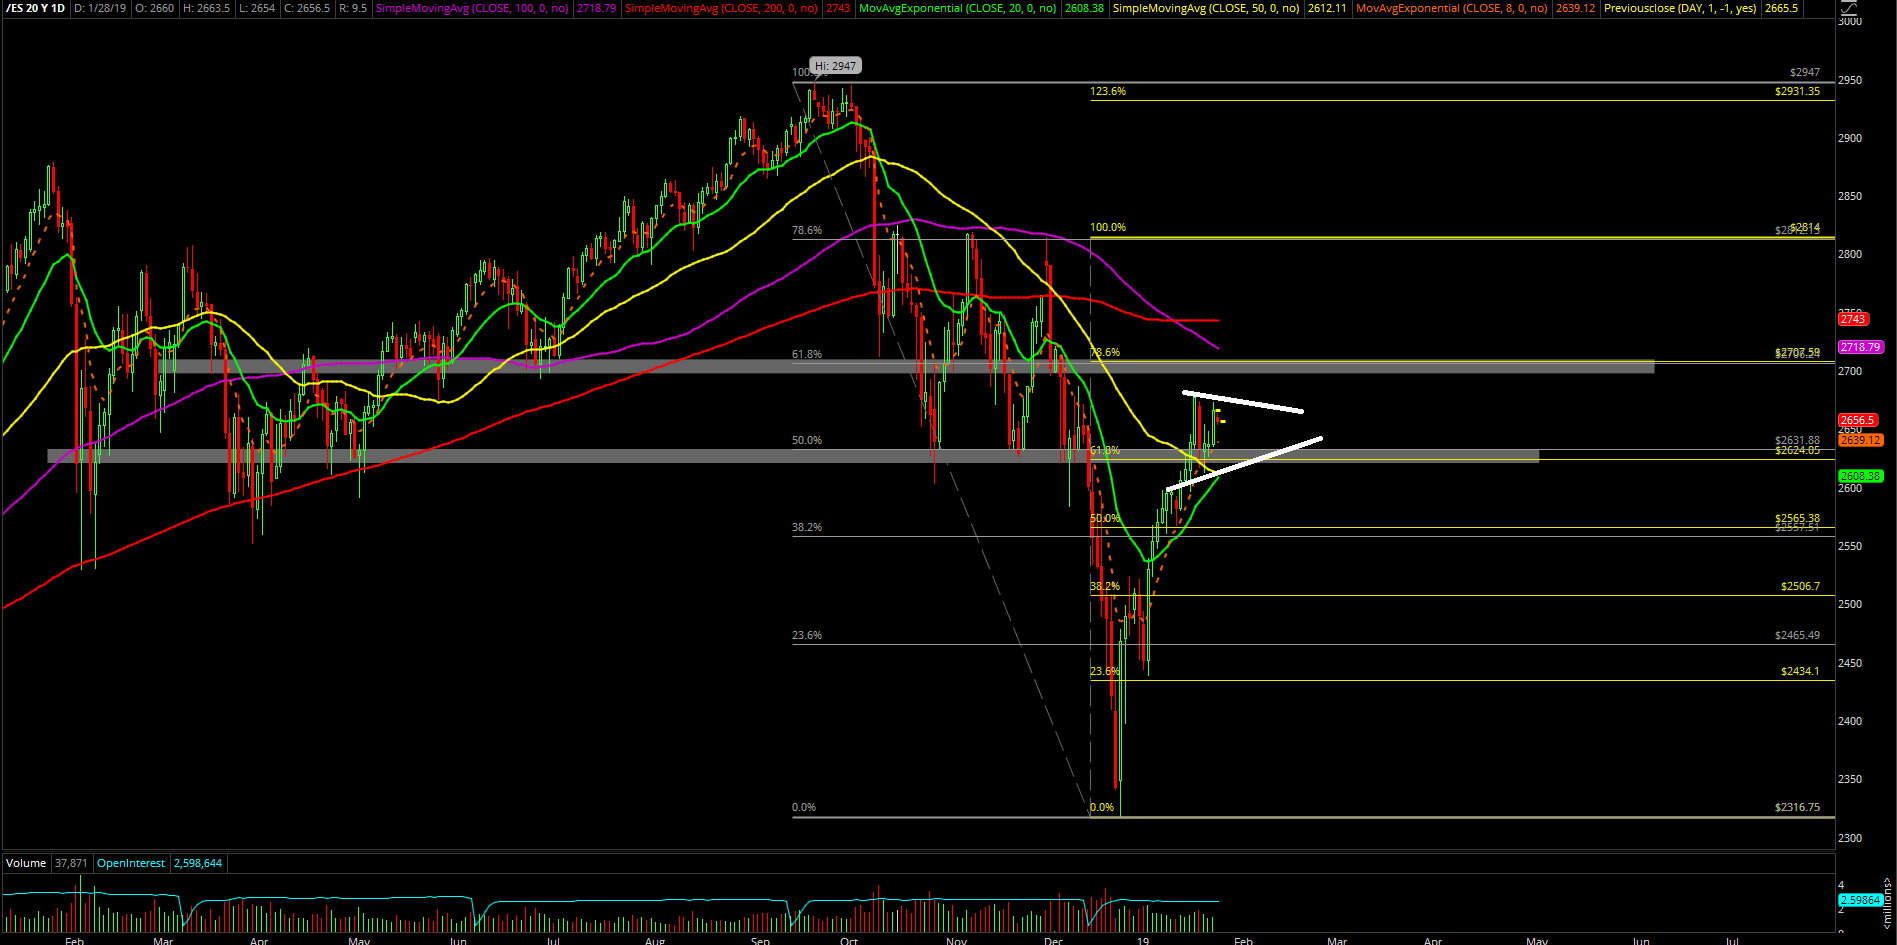Click the green 2608.38 price axis tag
The image size is (1897, 945).
[x=1860, y=476]
